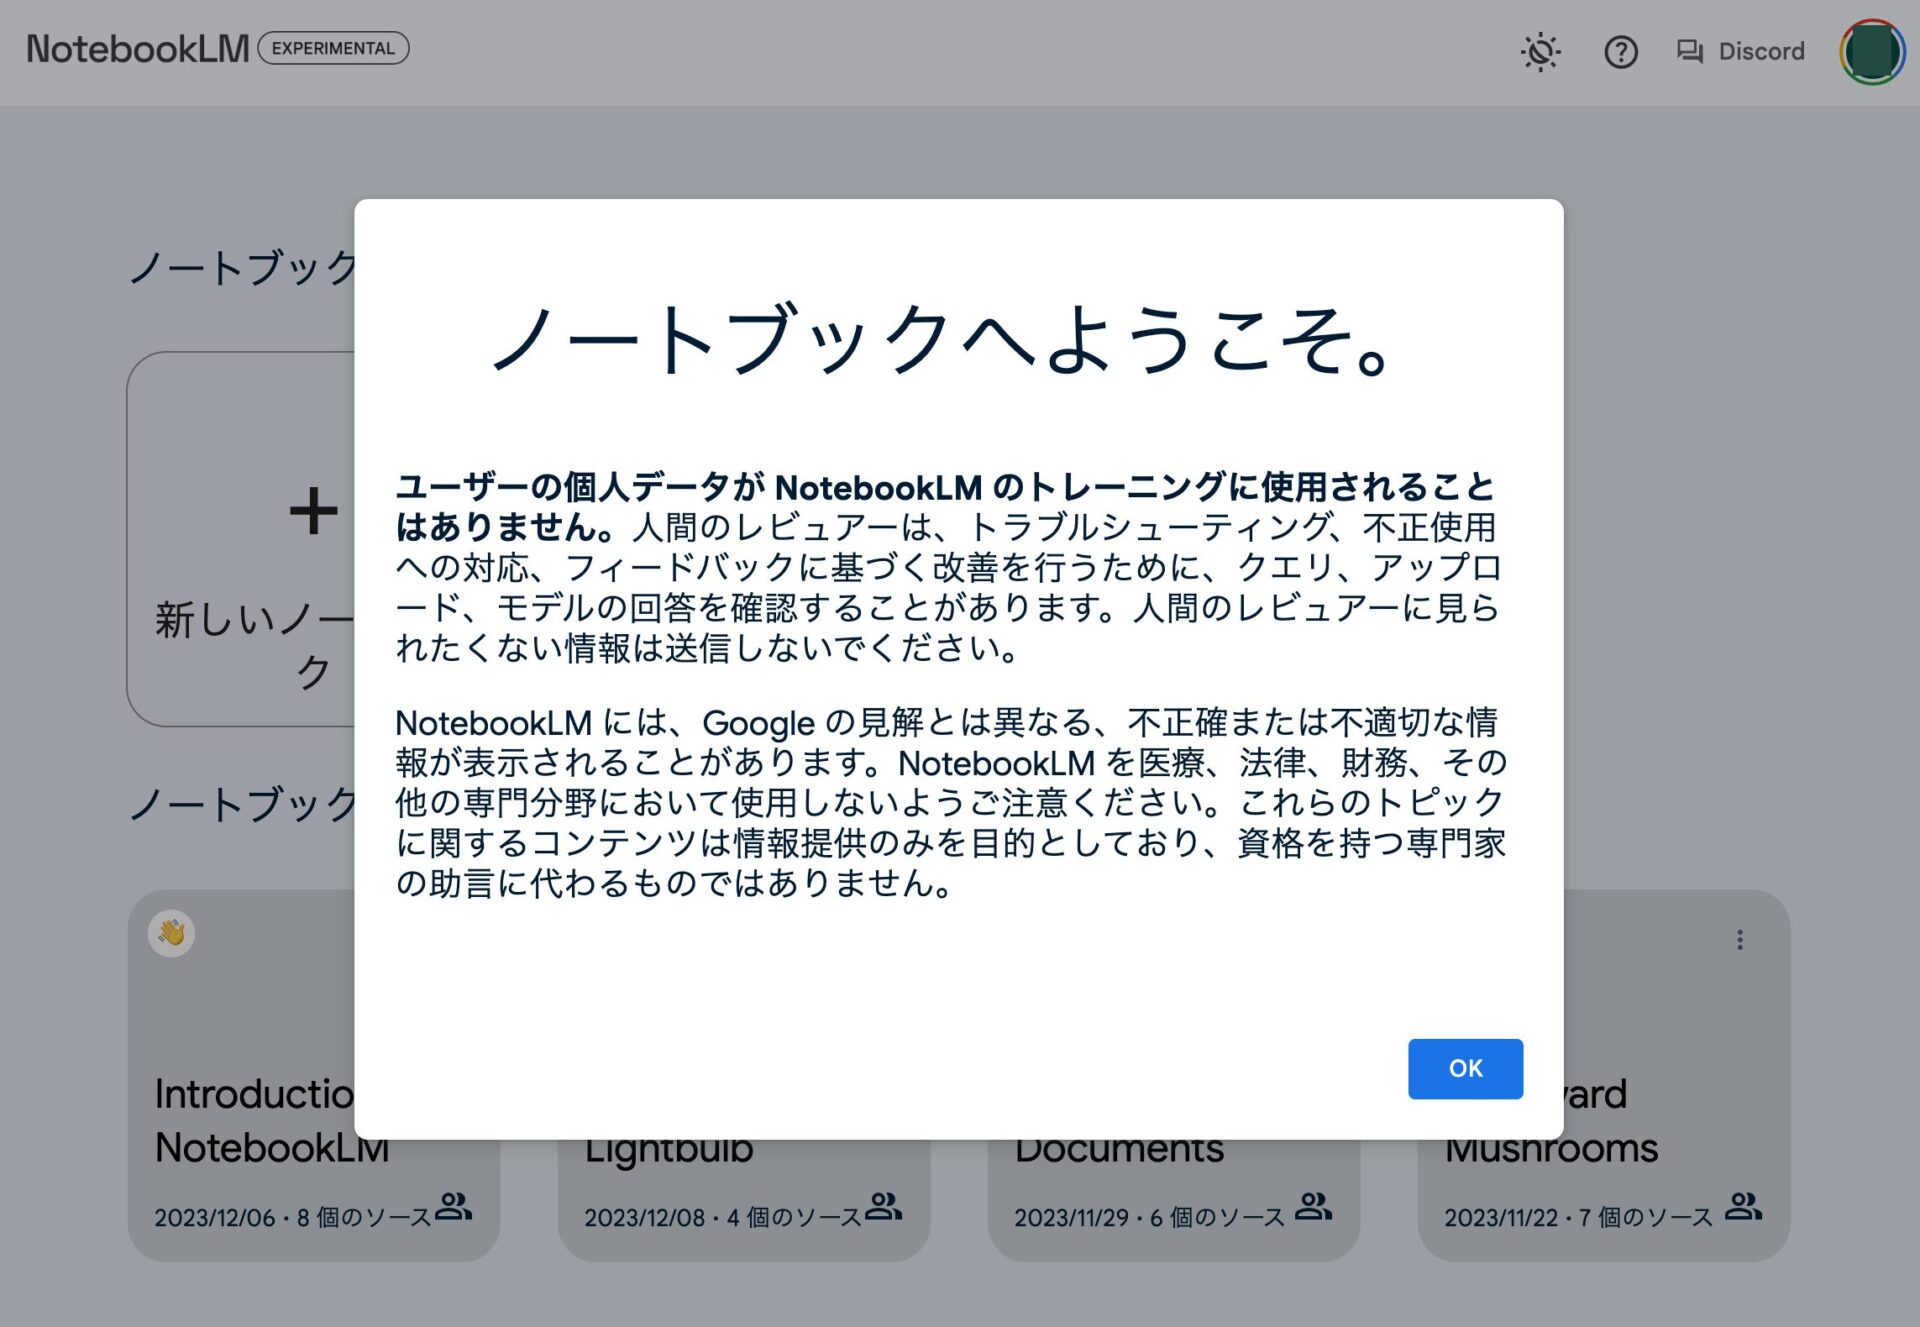Click waving hand emoji on Introduction notebook
This screenshot has height=1327, width=1920.
click(x=172, y=934)
